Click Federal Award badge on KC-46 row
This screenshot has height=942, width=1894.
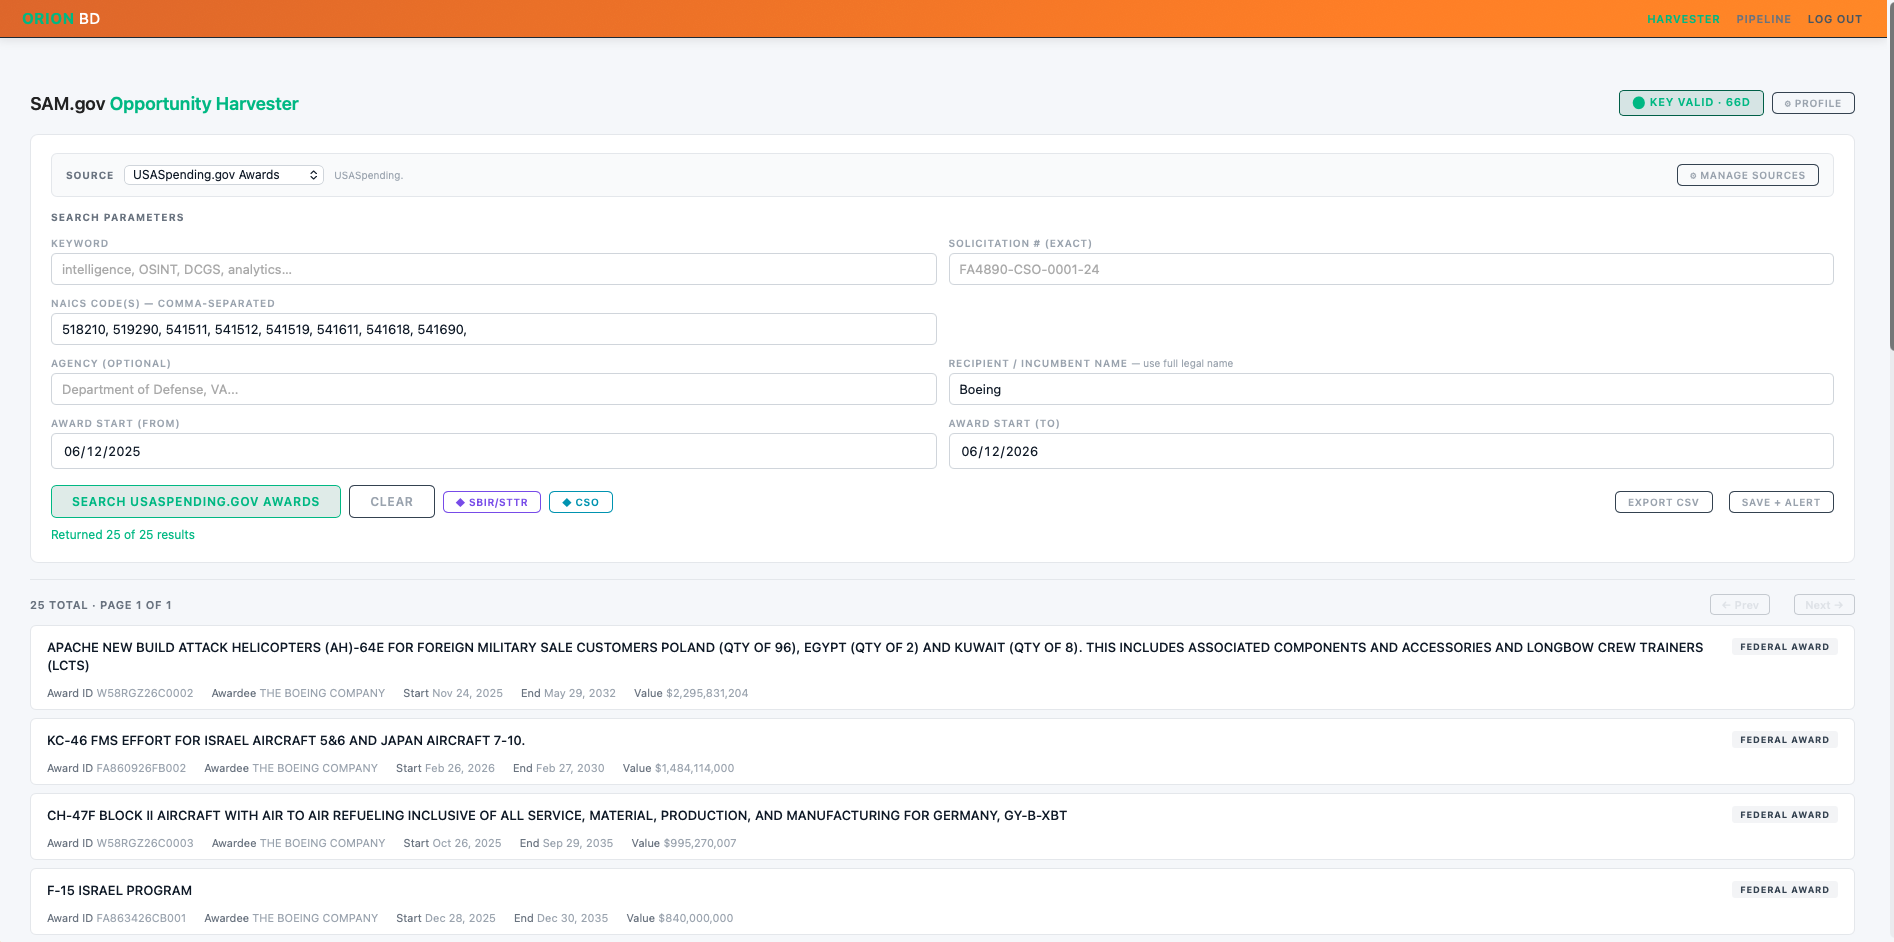click(1784, 740)
